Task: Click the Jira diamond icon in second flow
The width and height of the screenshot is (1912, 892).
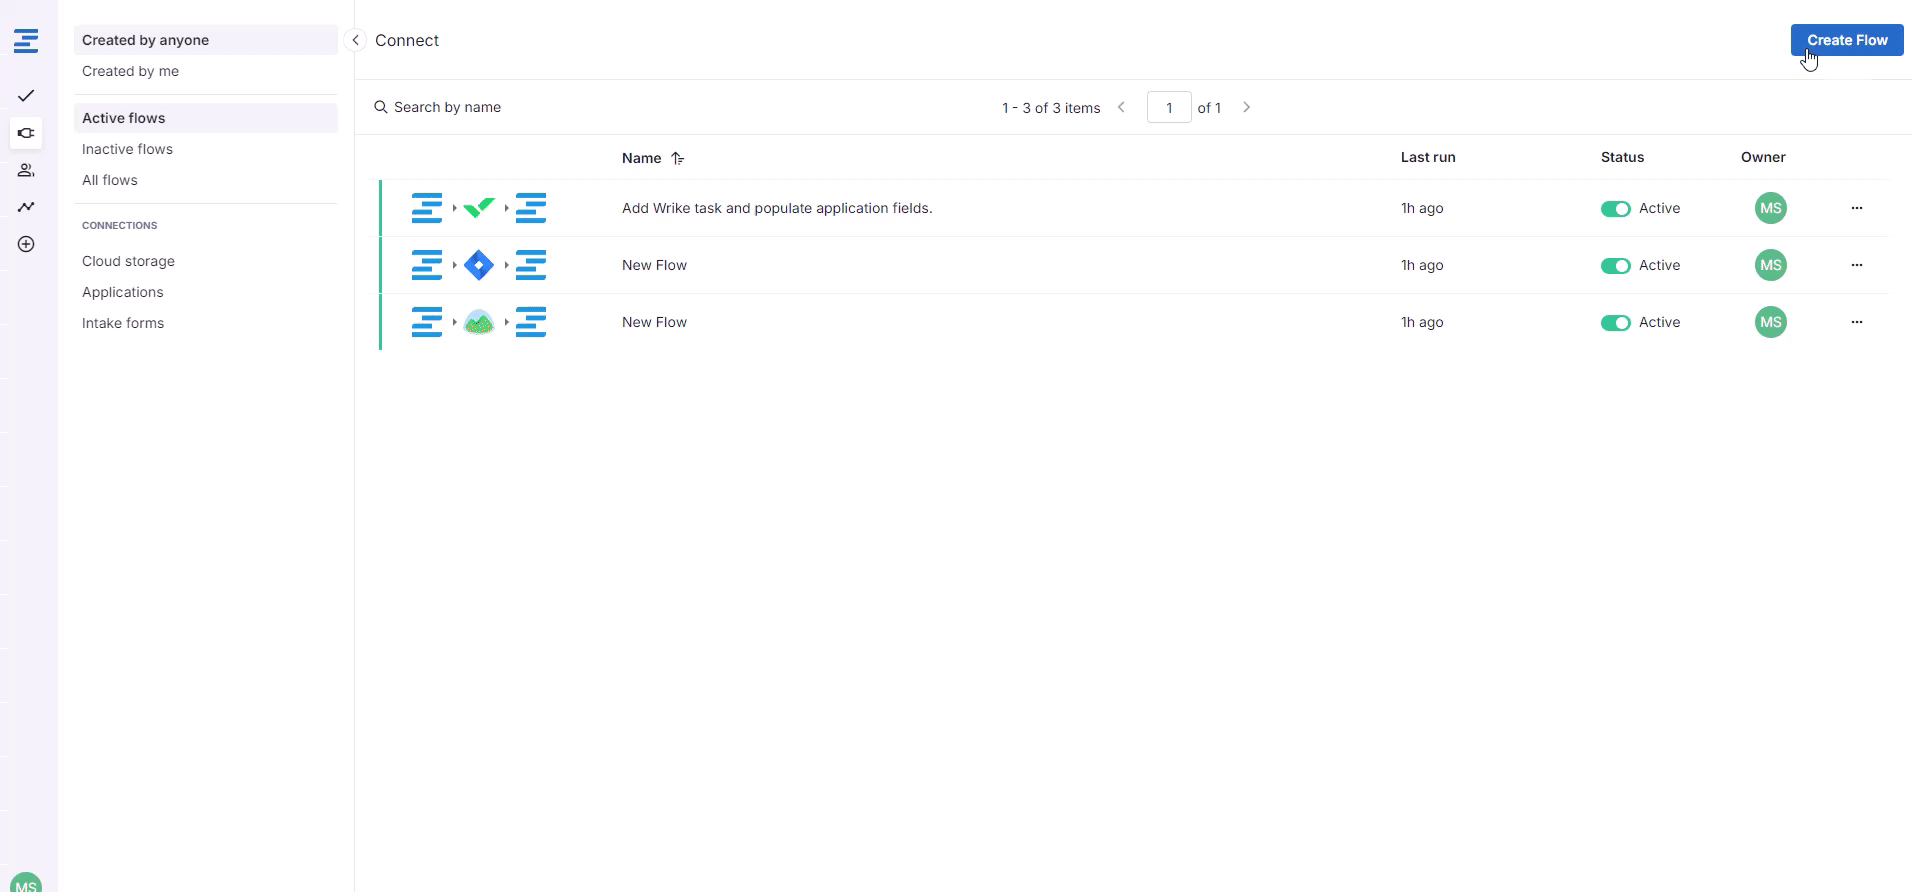Action: (x=479, y=265)
